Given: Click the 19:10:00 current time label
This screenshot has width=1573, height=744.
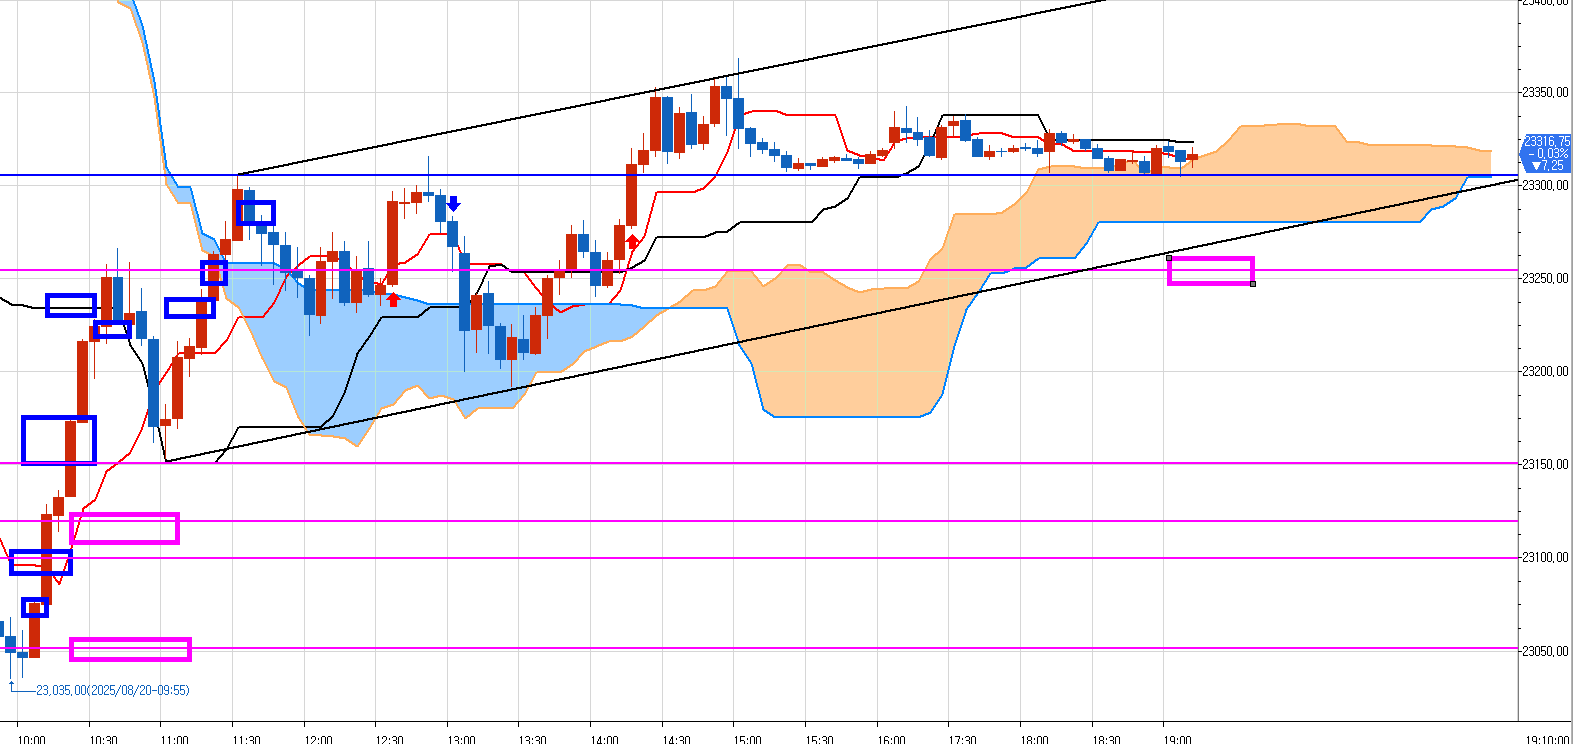Looking at the screenshot, I should pyautogui.click(x=1547, y=739).
